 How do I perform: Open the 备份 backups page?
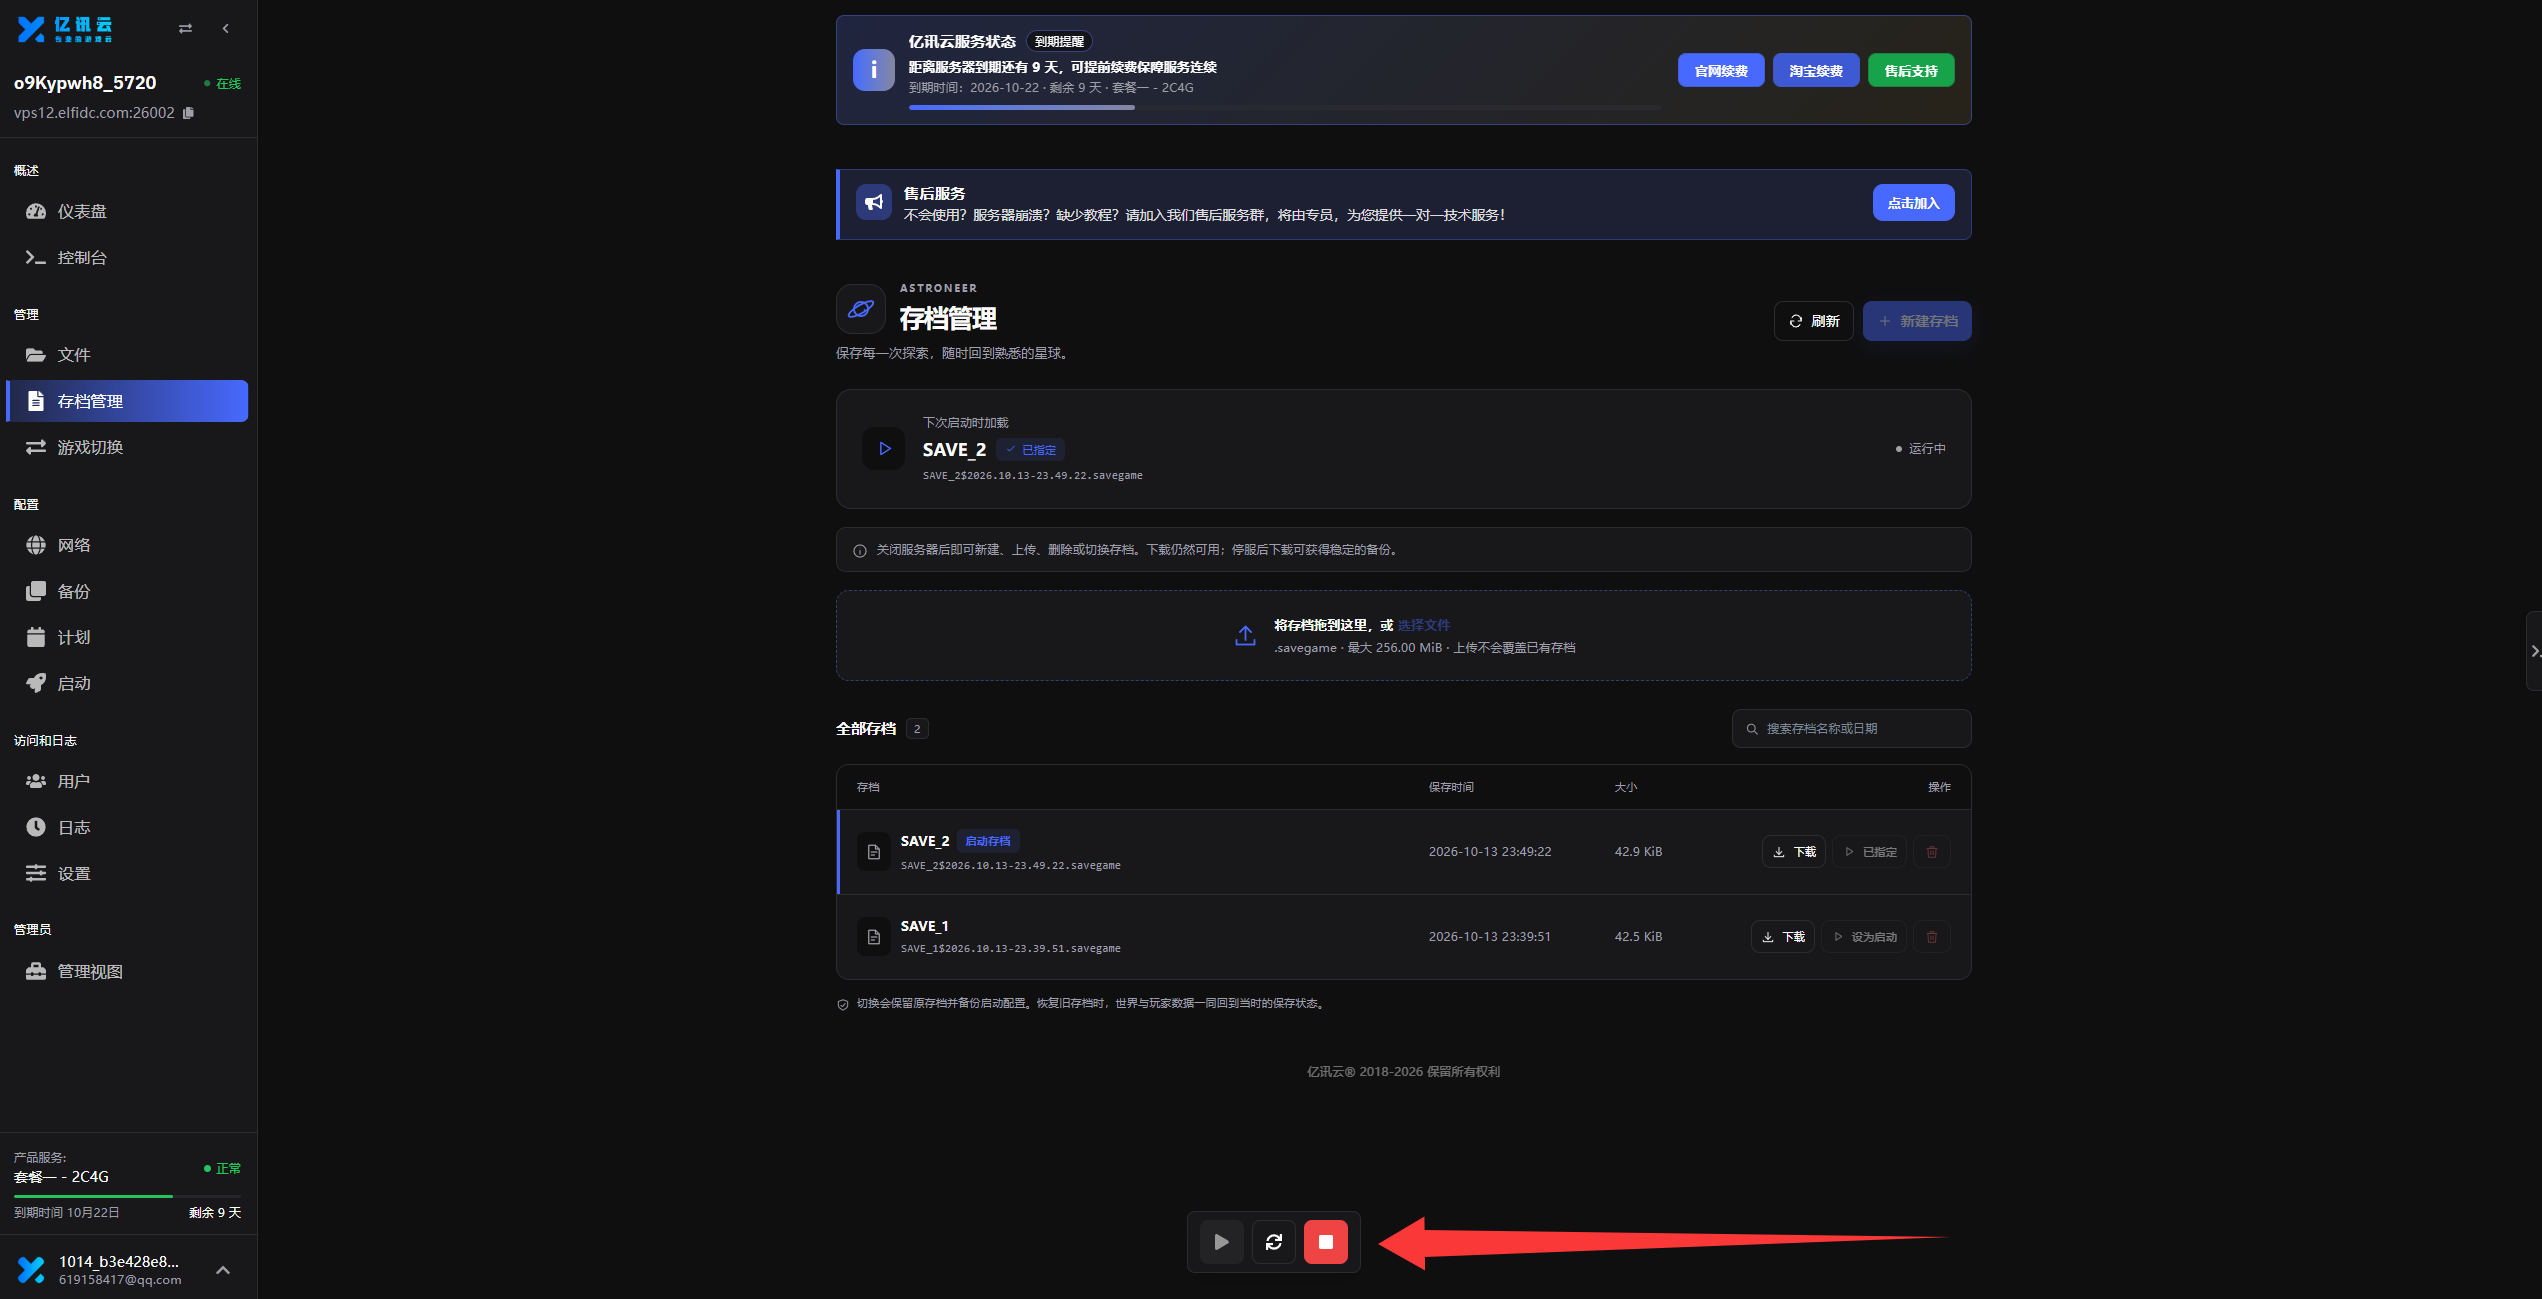pos(127,591)
